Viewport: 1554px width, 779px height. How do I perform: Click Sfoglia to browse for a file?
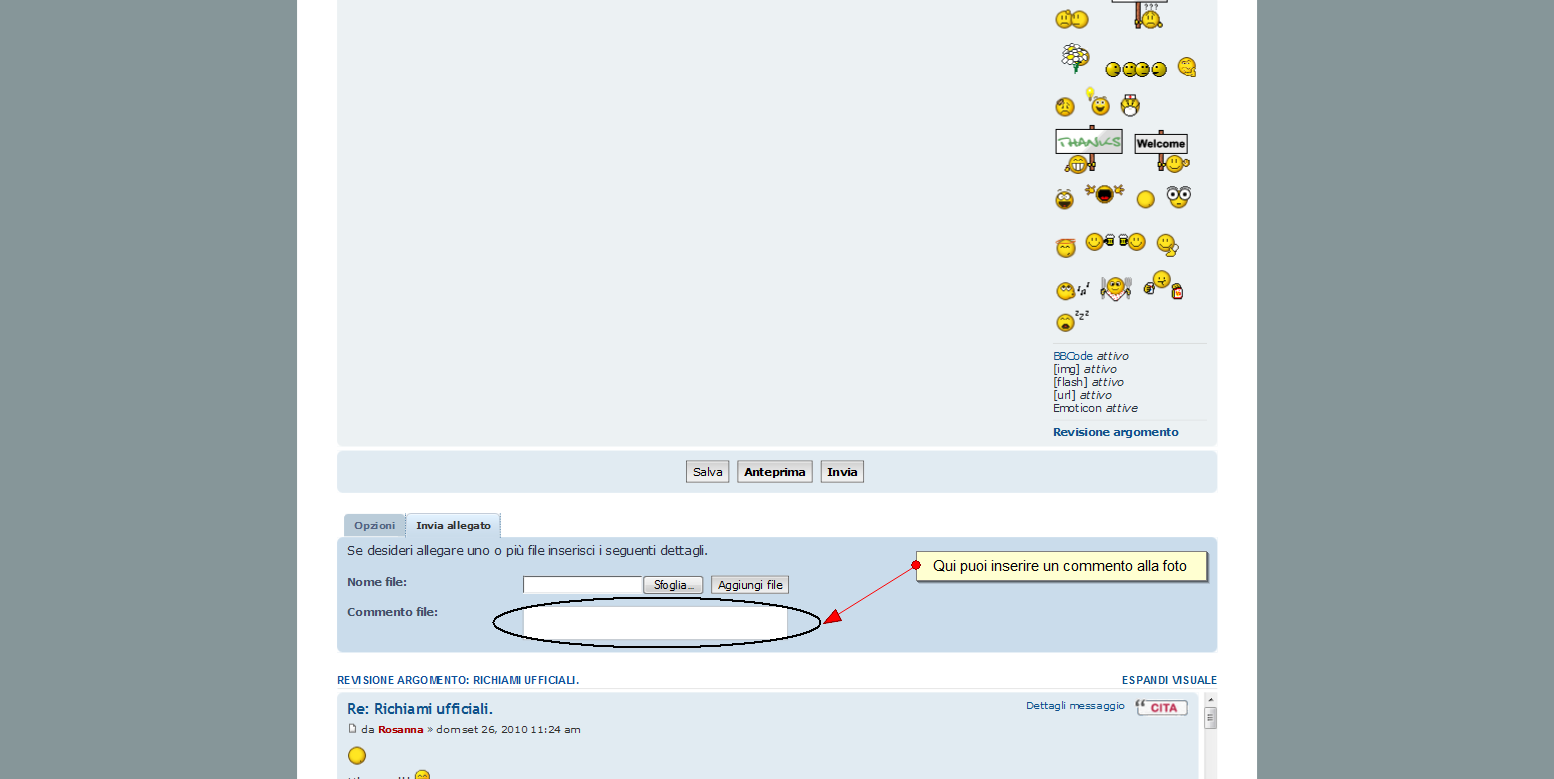pyautogui.click(x=673, y=585)
